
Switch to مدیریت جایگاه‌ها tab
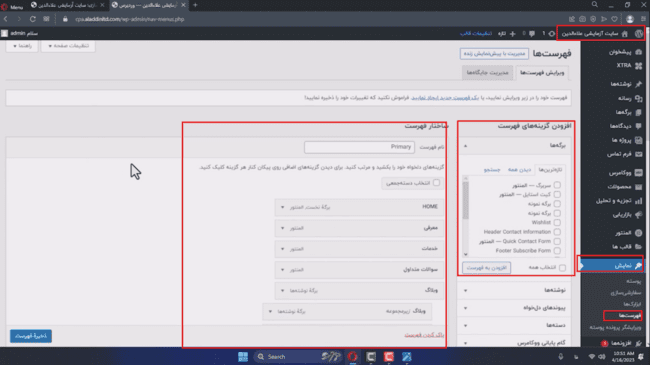[487, 73]
